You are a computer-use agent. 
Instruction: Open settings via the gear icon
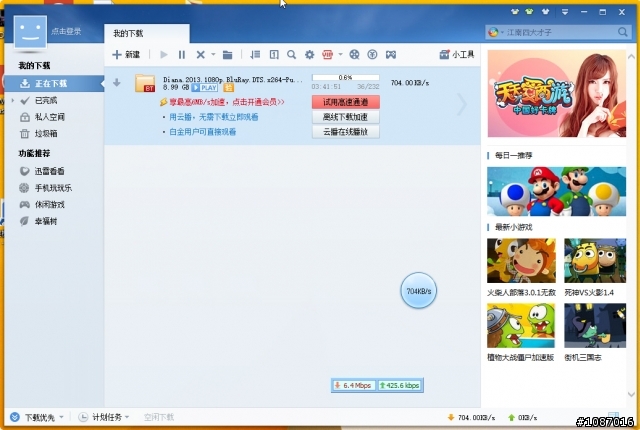(310, 54)
